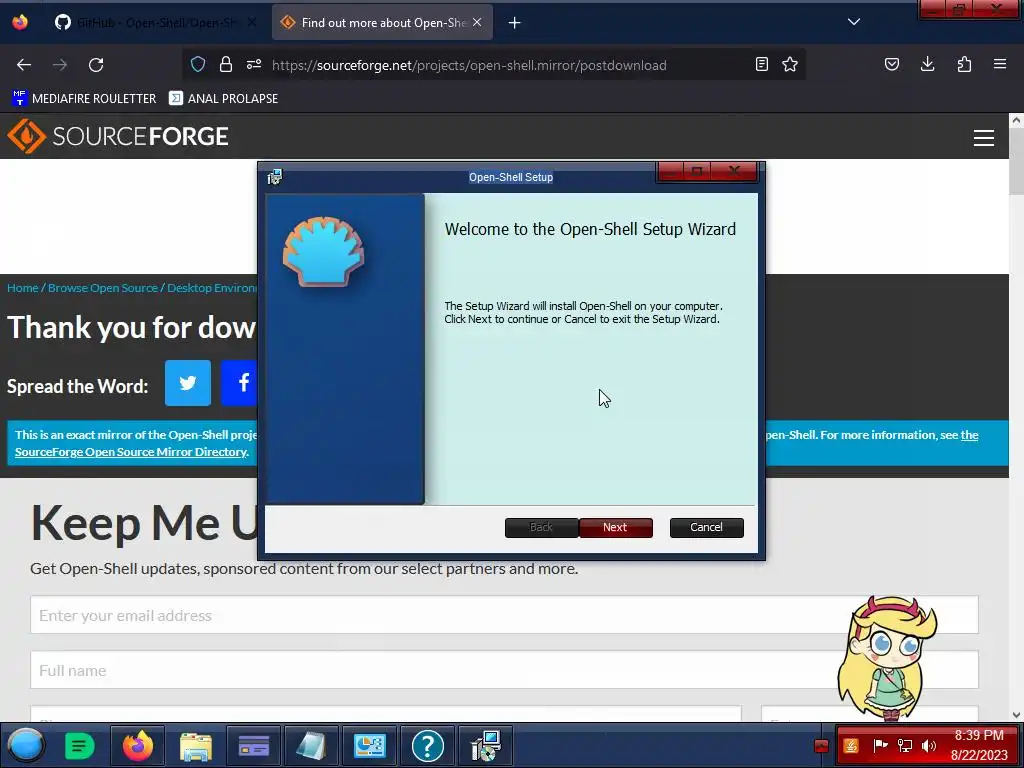The image size is (1024, 768).
Task: Open Firefox application hamburger menu
Action: 1000,65
